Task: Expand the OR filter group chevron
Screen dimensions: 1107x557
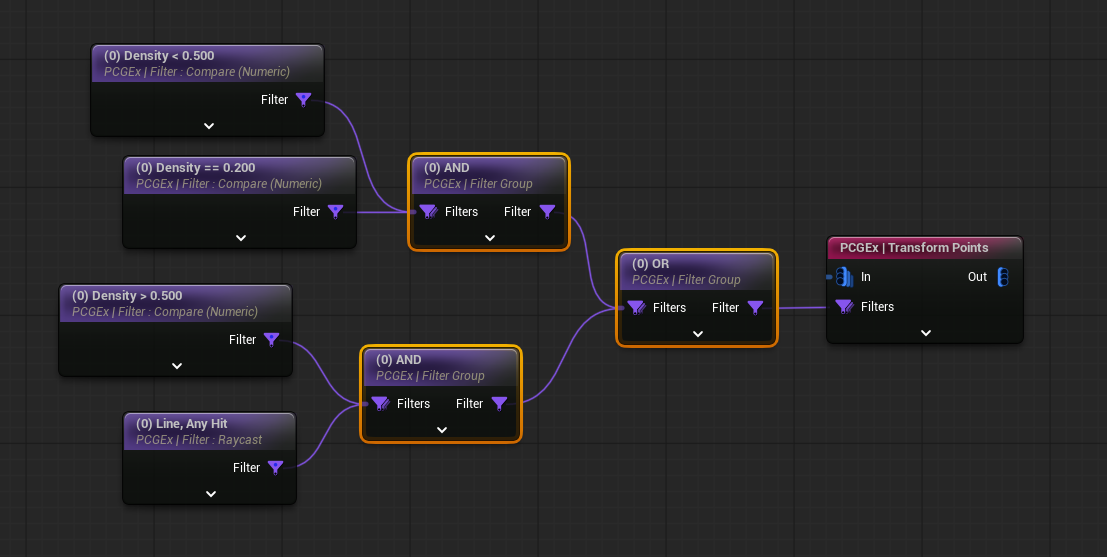Action: coord(697,334)
